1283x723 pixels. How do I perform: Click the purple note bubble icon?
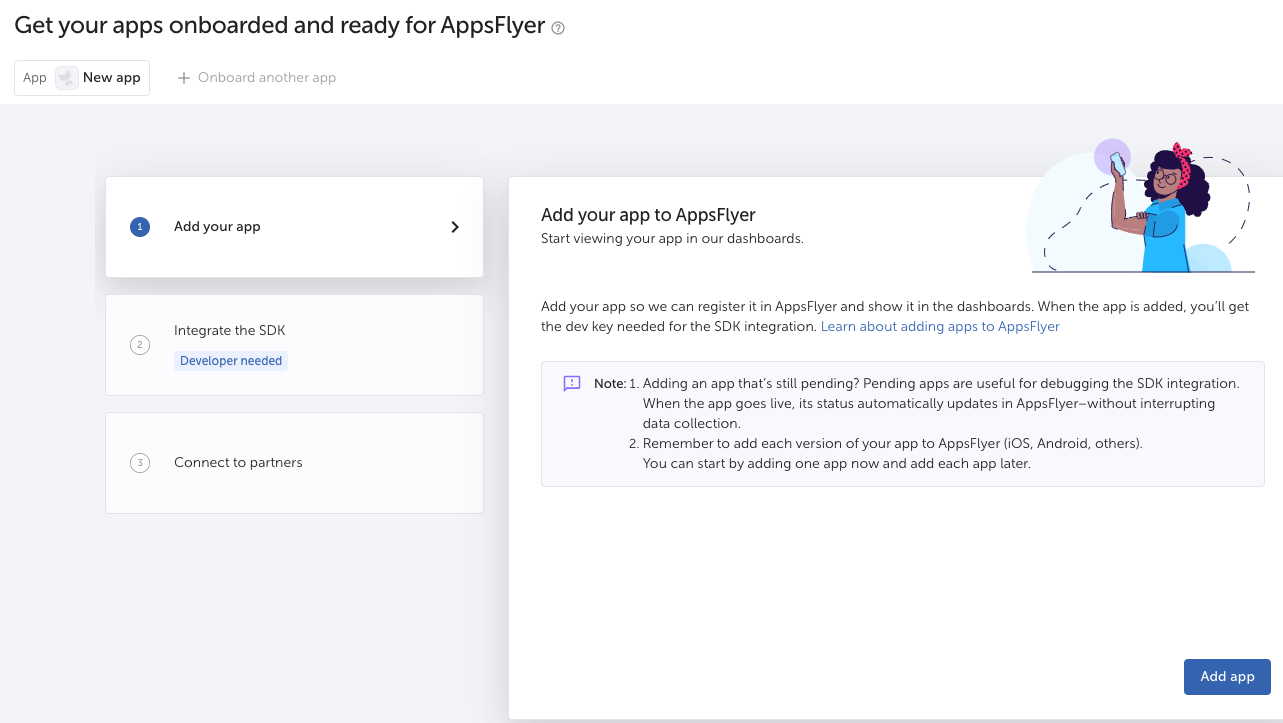tap(572, 384)
